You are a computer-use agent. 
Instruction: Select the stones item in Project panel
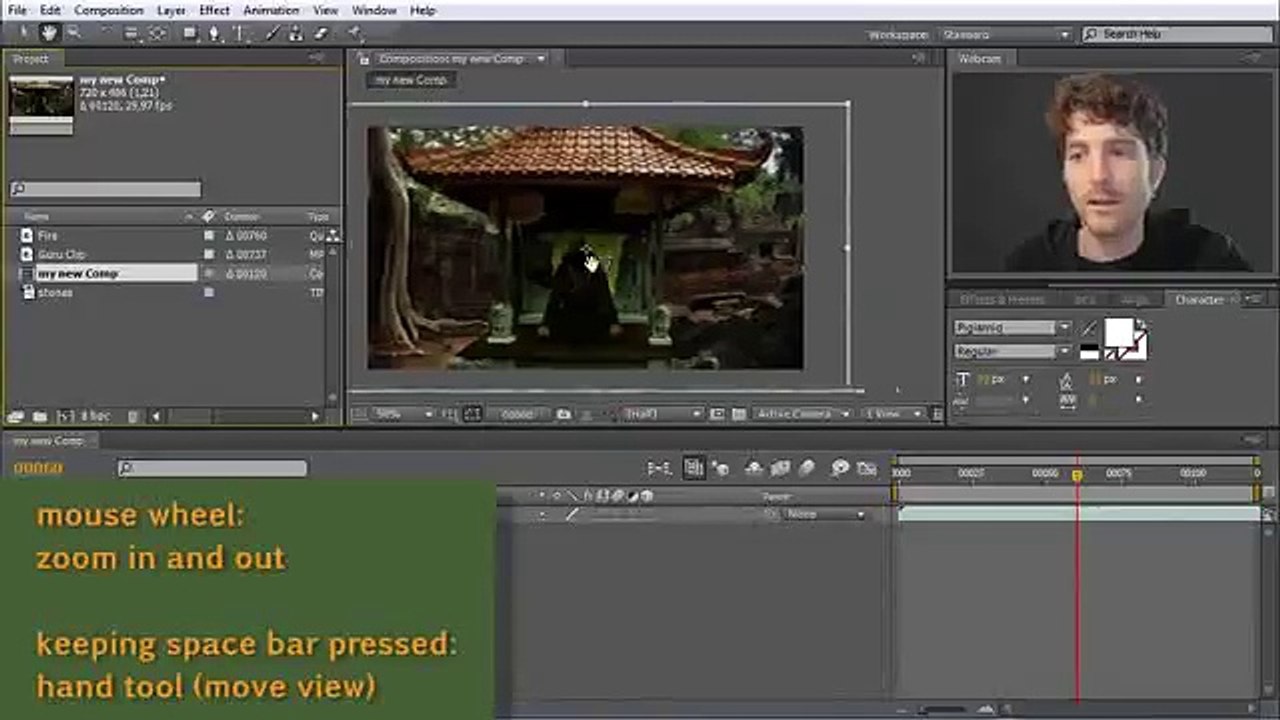coord(55,293)
